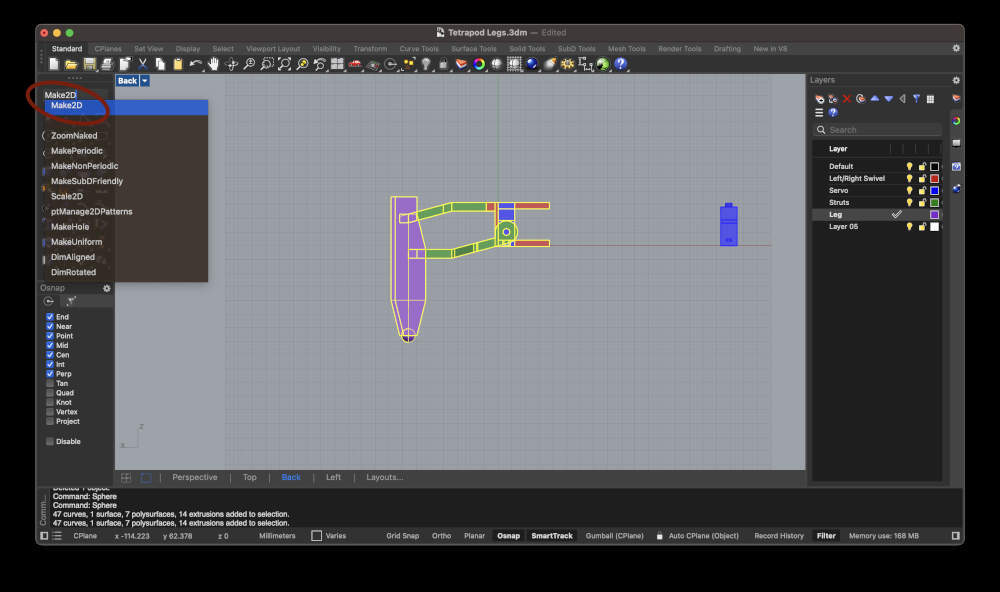Toggle Planar mode in status bar
Viewport: 1000px width, 592px height.
tap(474, 536)
